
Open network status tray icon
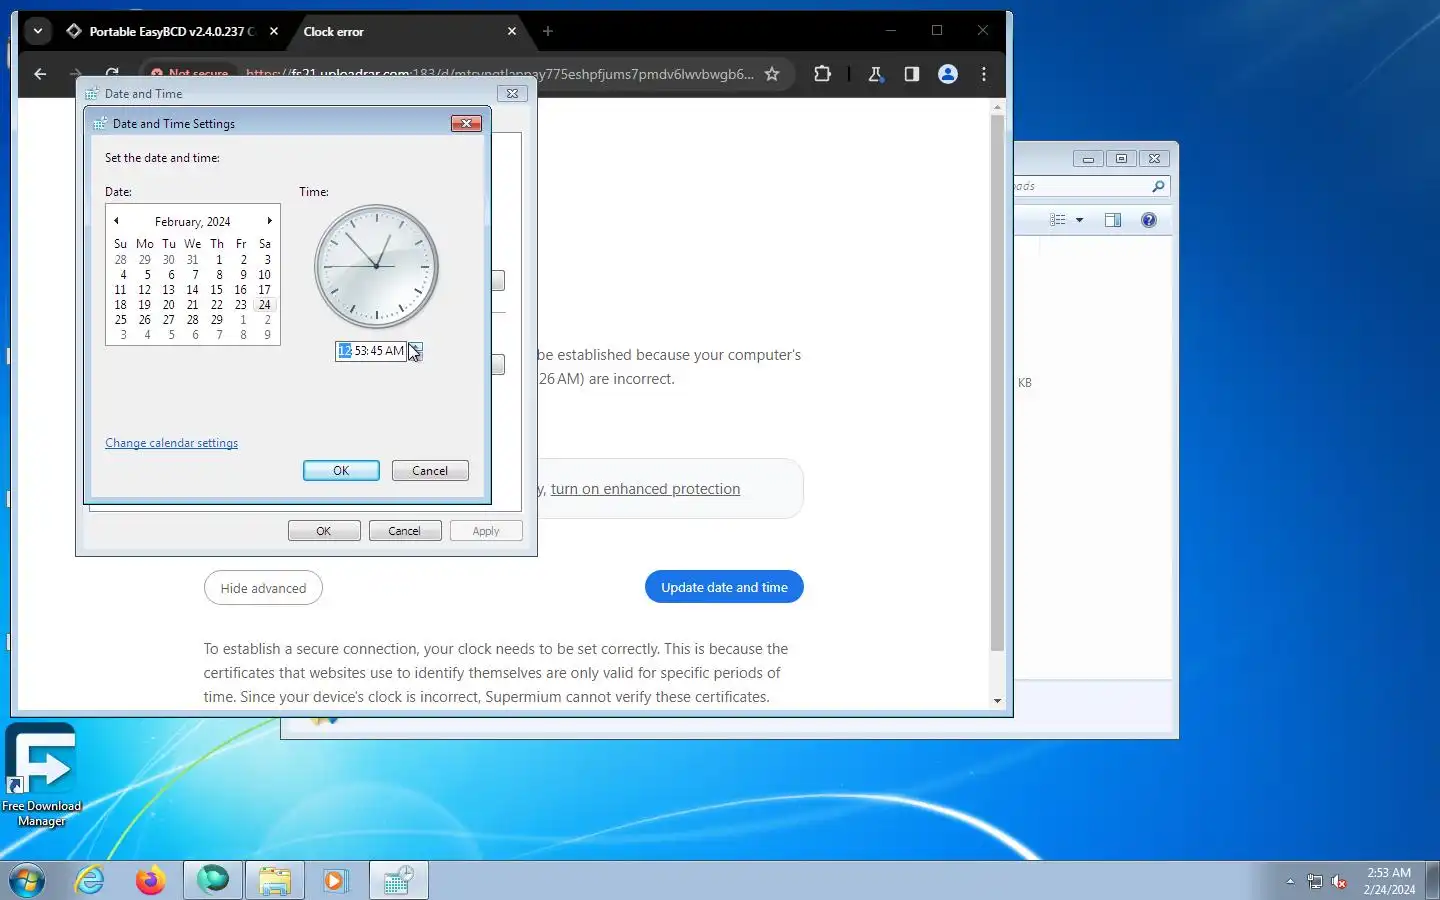pos(1315,881)
